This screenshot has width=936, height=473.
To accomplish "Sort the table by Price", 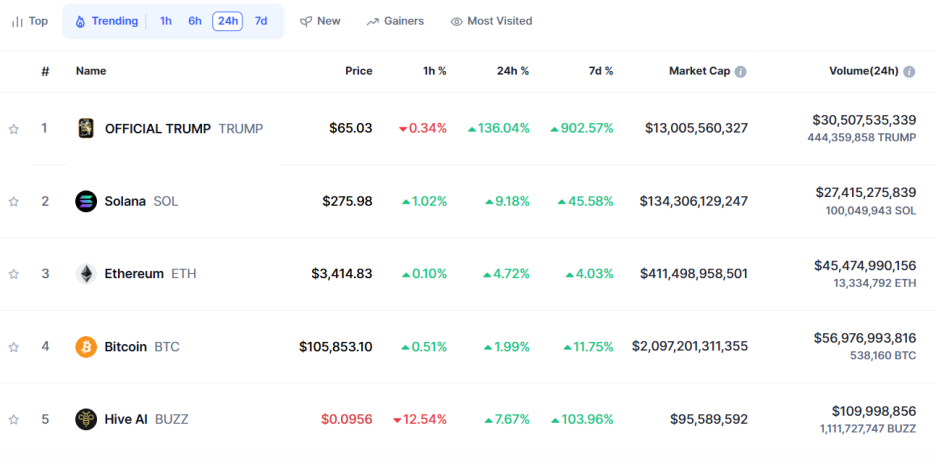I will 359,71.
